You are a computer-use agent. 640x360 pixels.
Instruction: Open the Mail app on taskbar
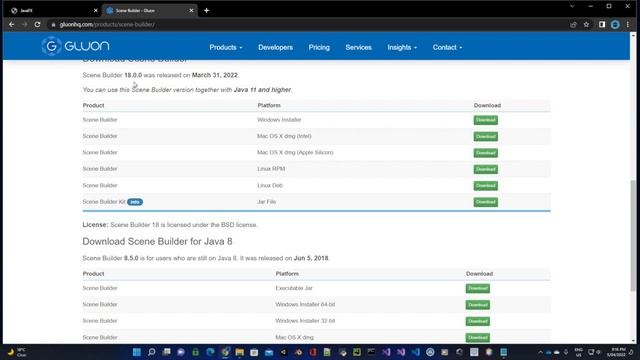[269, 352]
